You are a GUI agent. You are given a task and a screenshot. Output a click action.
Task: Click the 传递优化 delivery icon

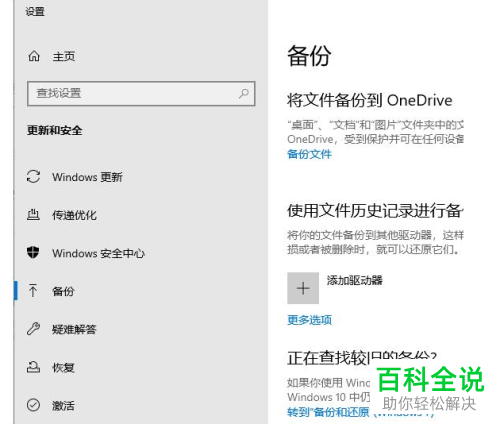[x=33, y=215]
